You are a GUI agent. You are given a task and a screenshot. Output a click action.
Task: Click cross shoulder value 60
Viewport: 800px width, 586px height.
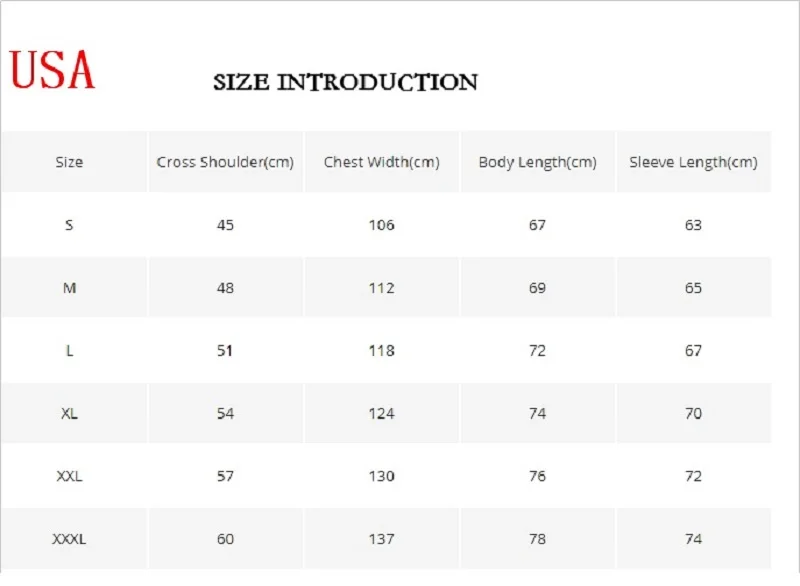click(225, 539)
